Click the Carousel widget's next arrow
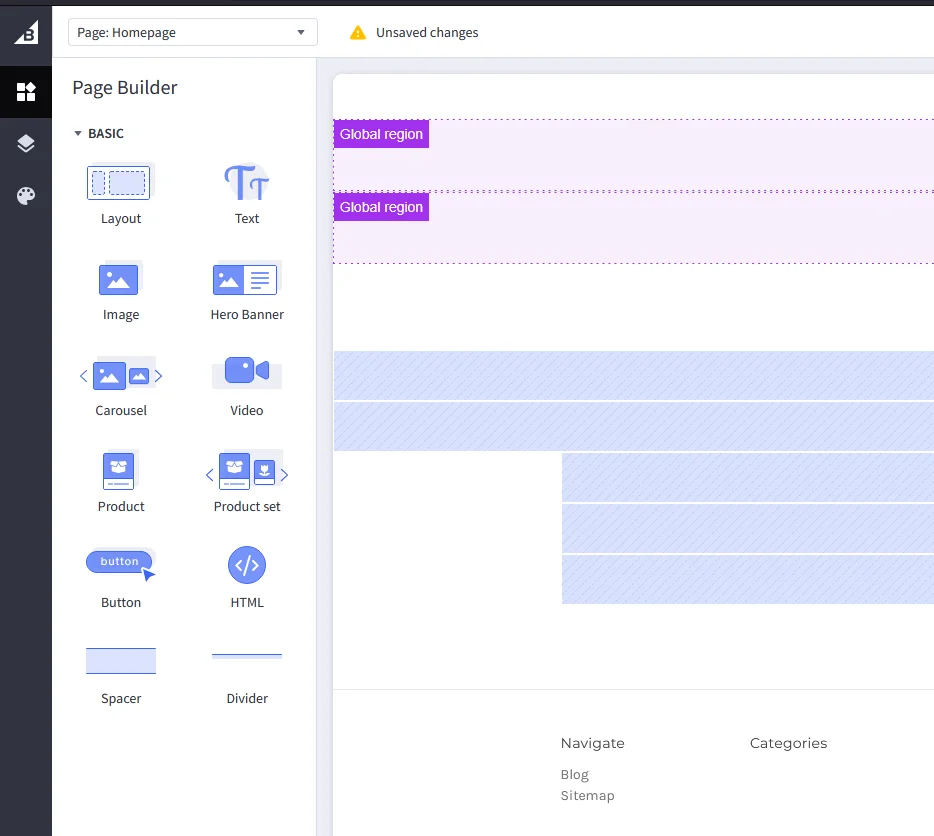 pyautogui.click(x=158, y=375)
